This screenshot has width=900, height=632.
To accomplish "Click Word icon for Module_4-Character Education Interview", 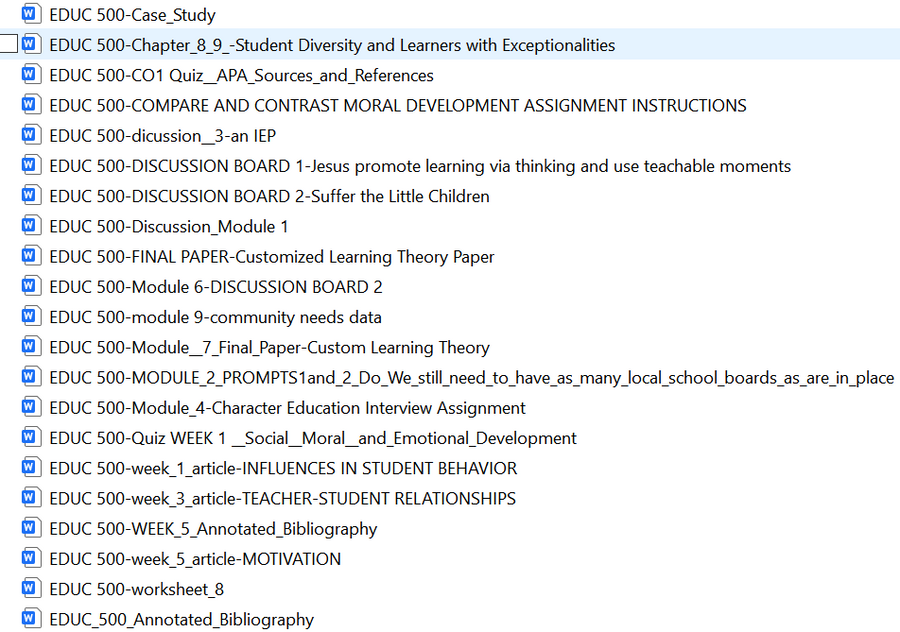I will [x=31, y=406].
